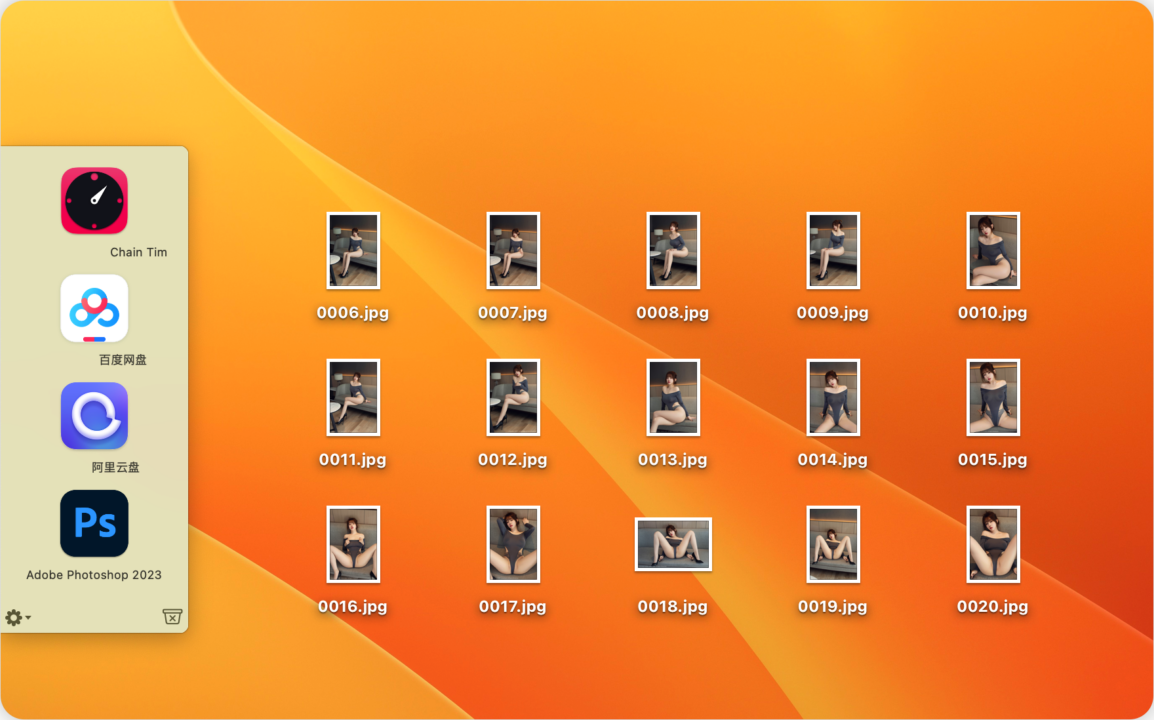
Task: Select the 0012.jpg file thumbnail
Action: (513, 398)
